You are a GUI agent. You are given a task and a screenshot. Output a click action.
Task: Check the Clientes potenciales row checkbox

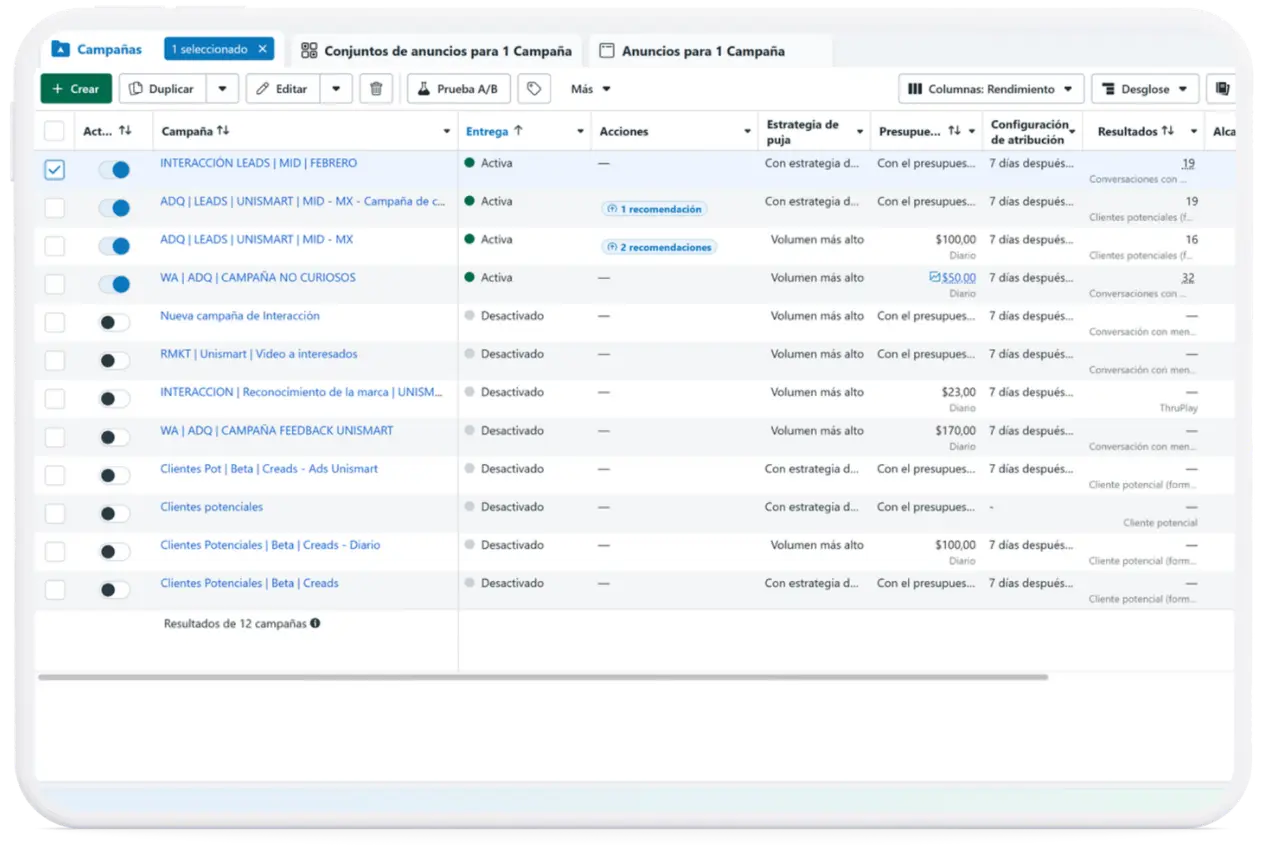click(55, 514)
